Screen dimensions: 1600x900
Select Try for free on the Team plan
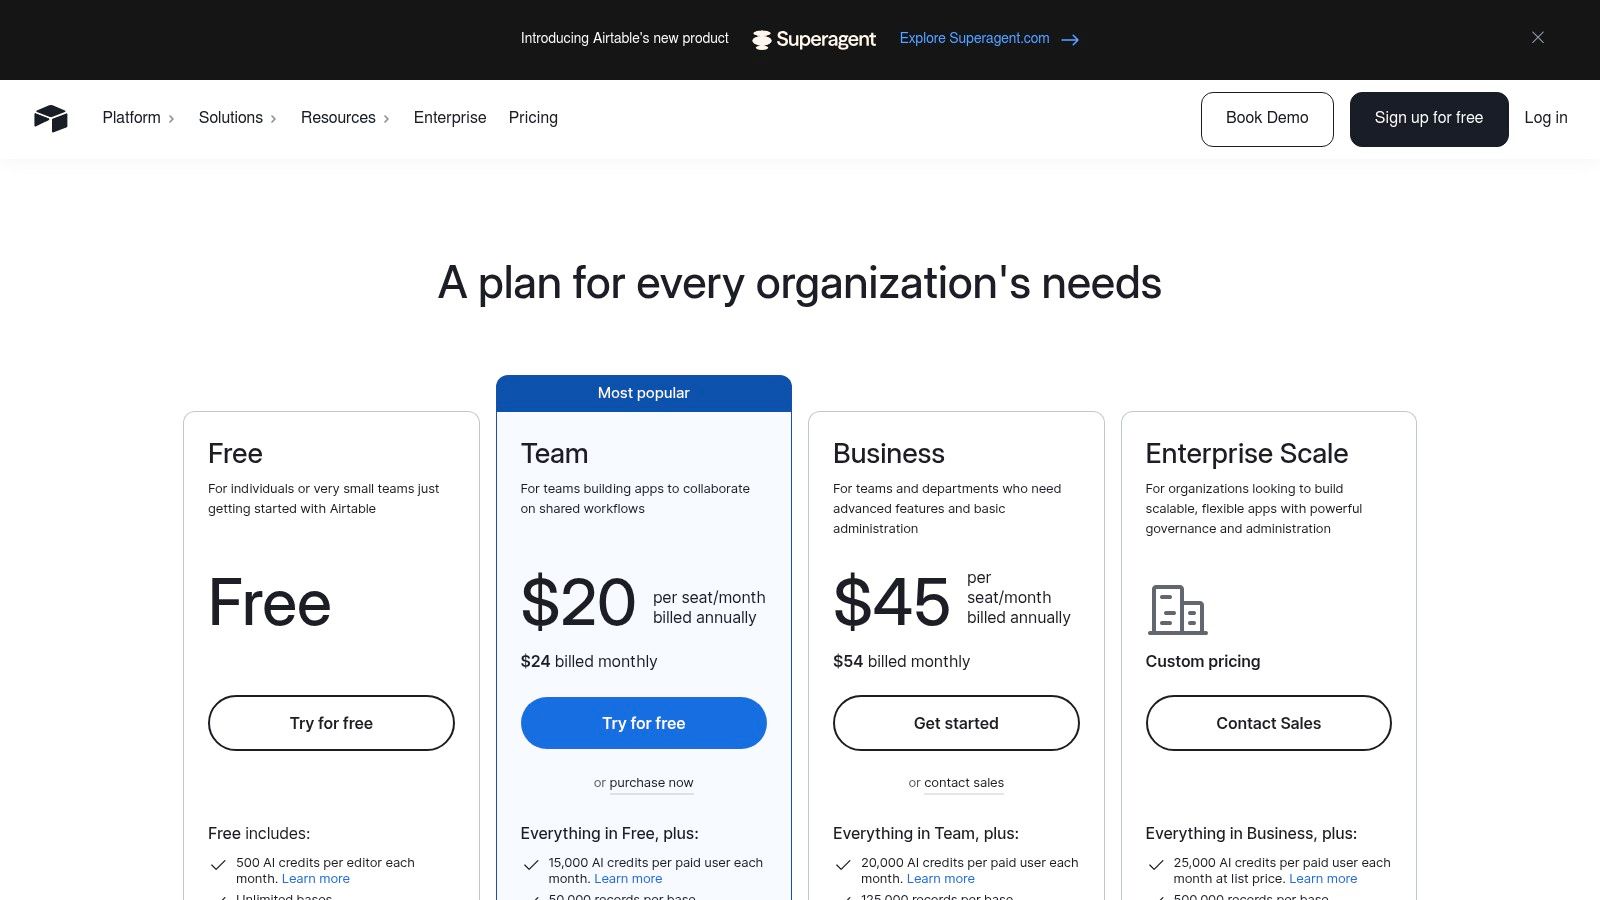[643, 722]
